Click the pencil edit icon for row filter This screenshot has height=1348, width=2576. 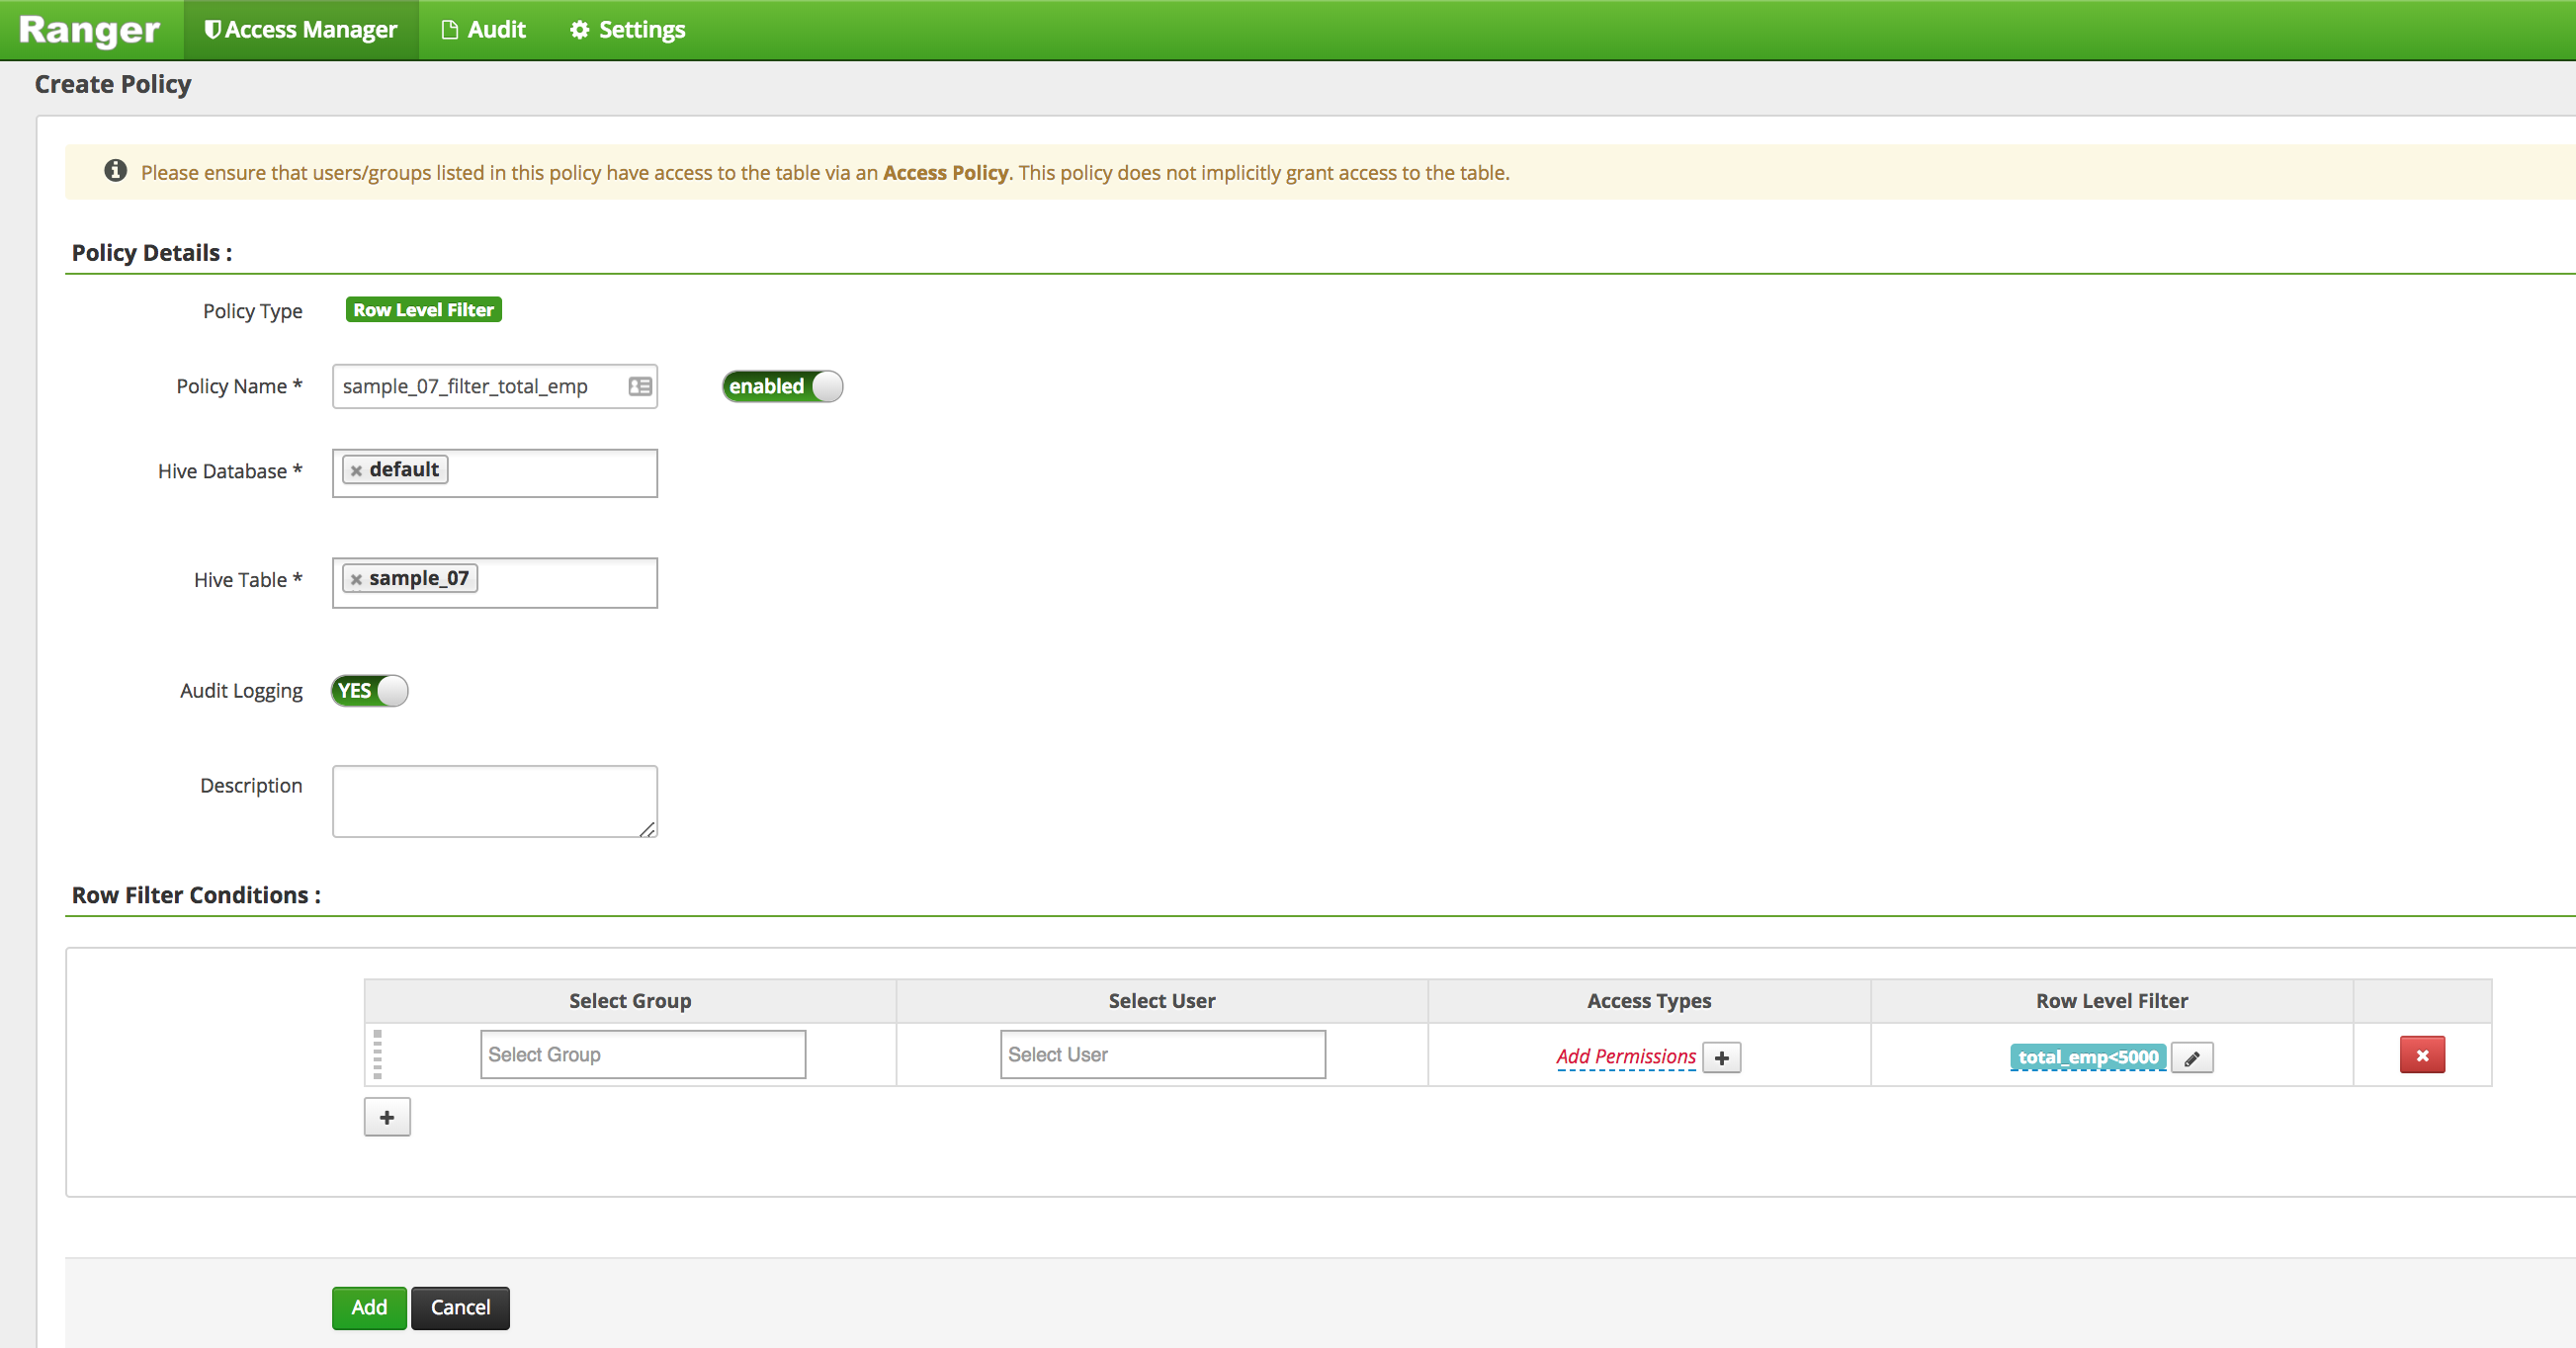coord(2191,1058)
